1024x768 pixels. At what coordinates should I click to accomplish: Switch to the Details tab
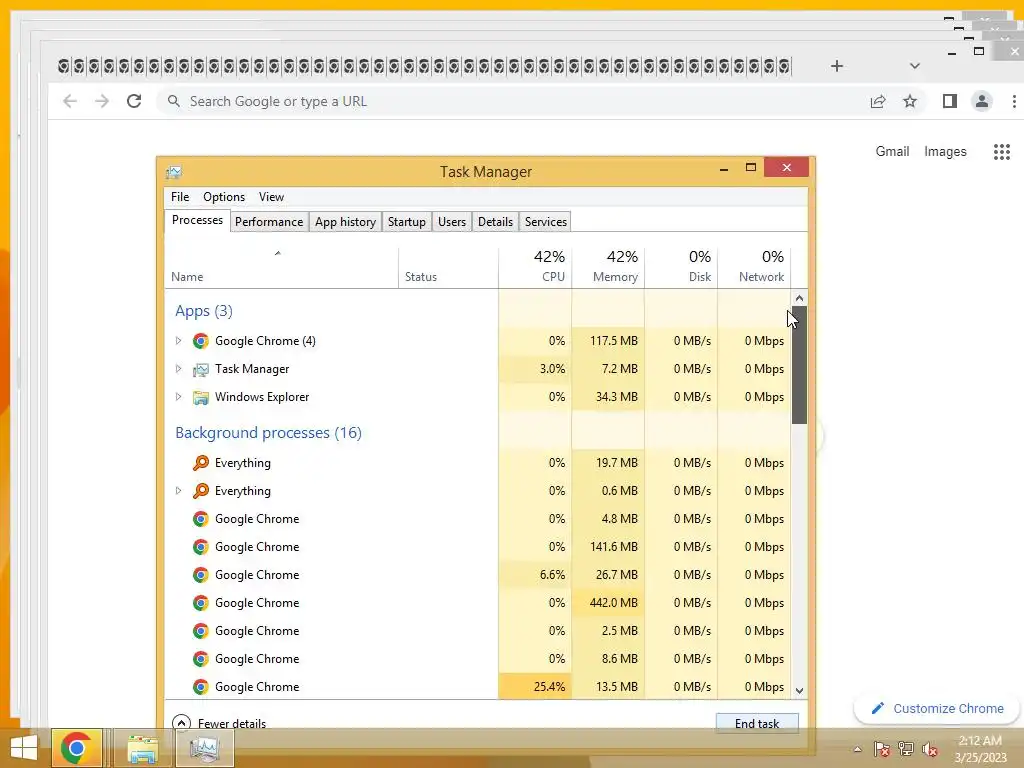pos(495,222)
